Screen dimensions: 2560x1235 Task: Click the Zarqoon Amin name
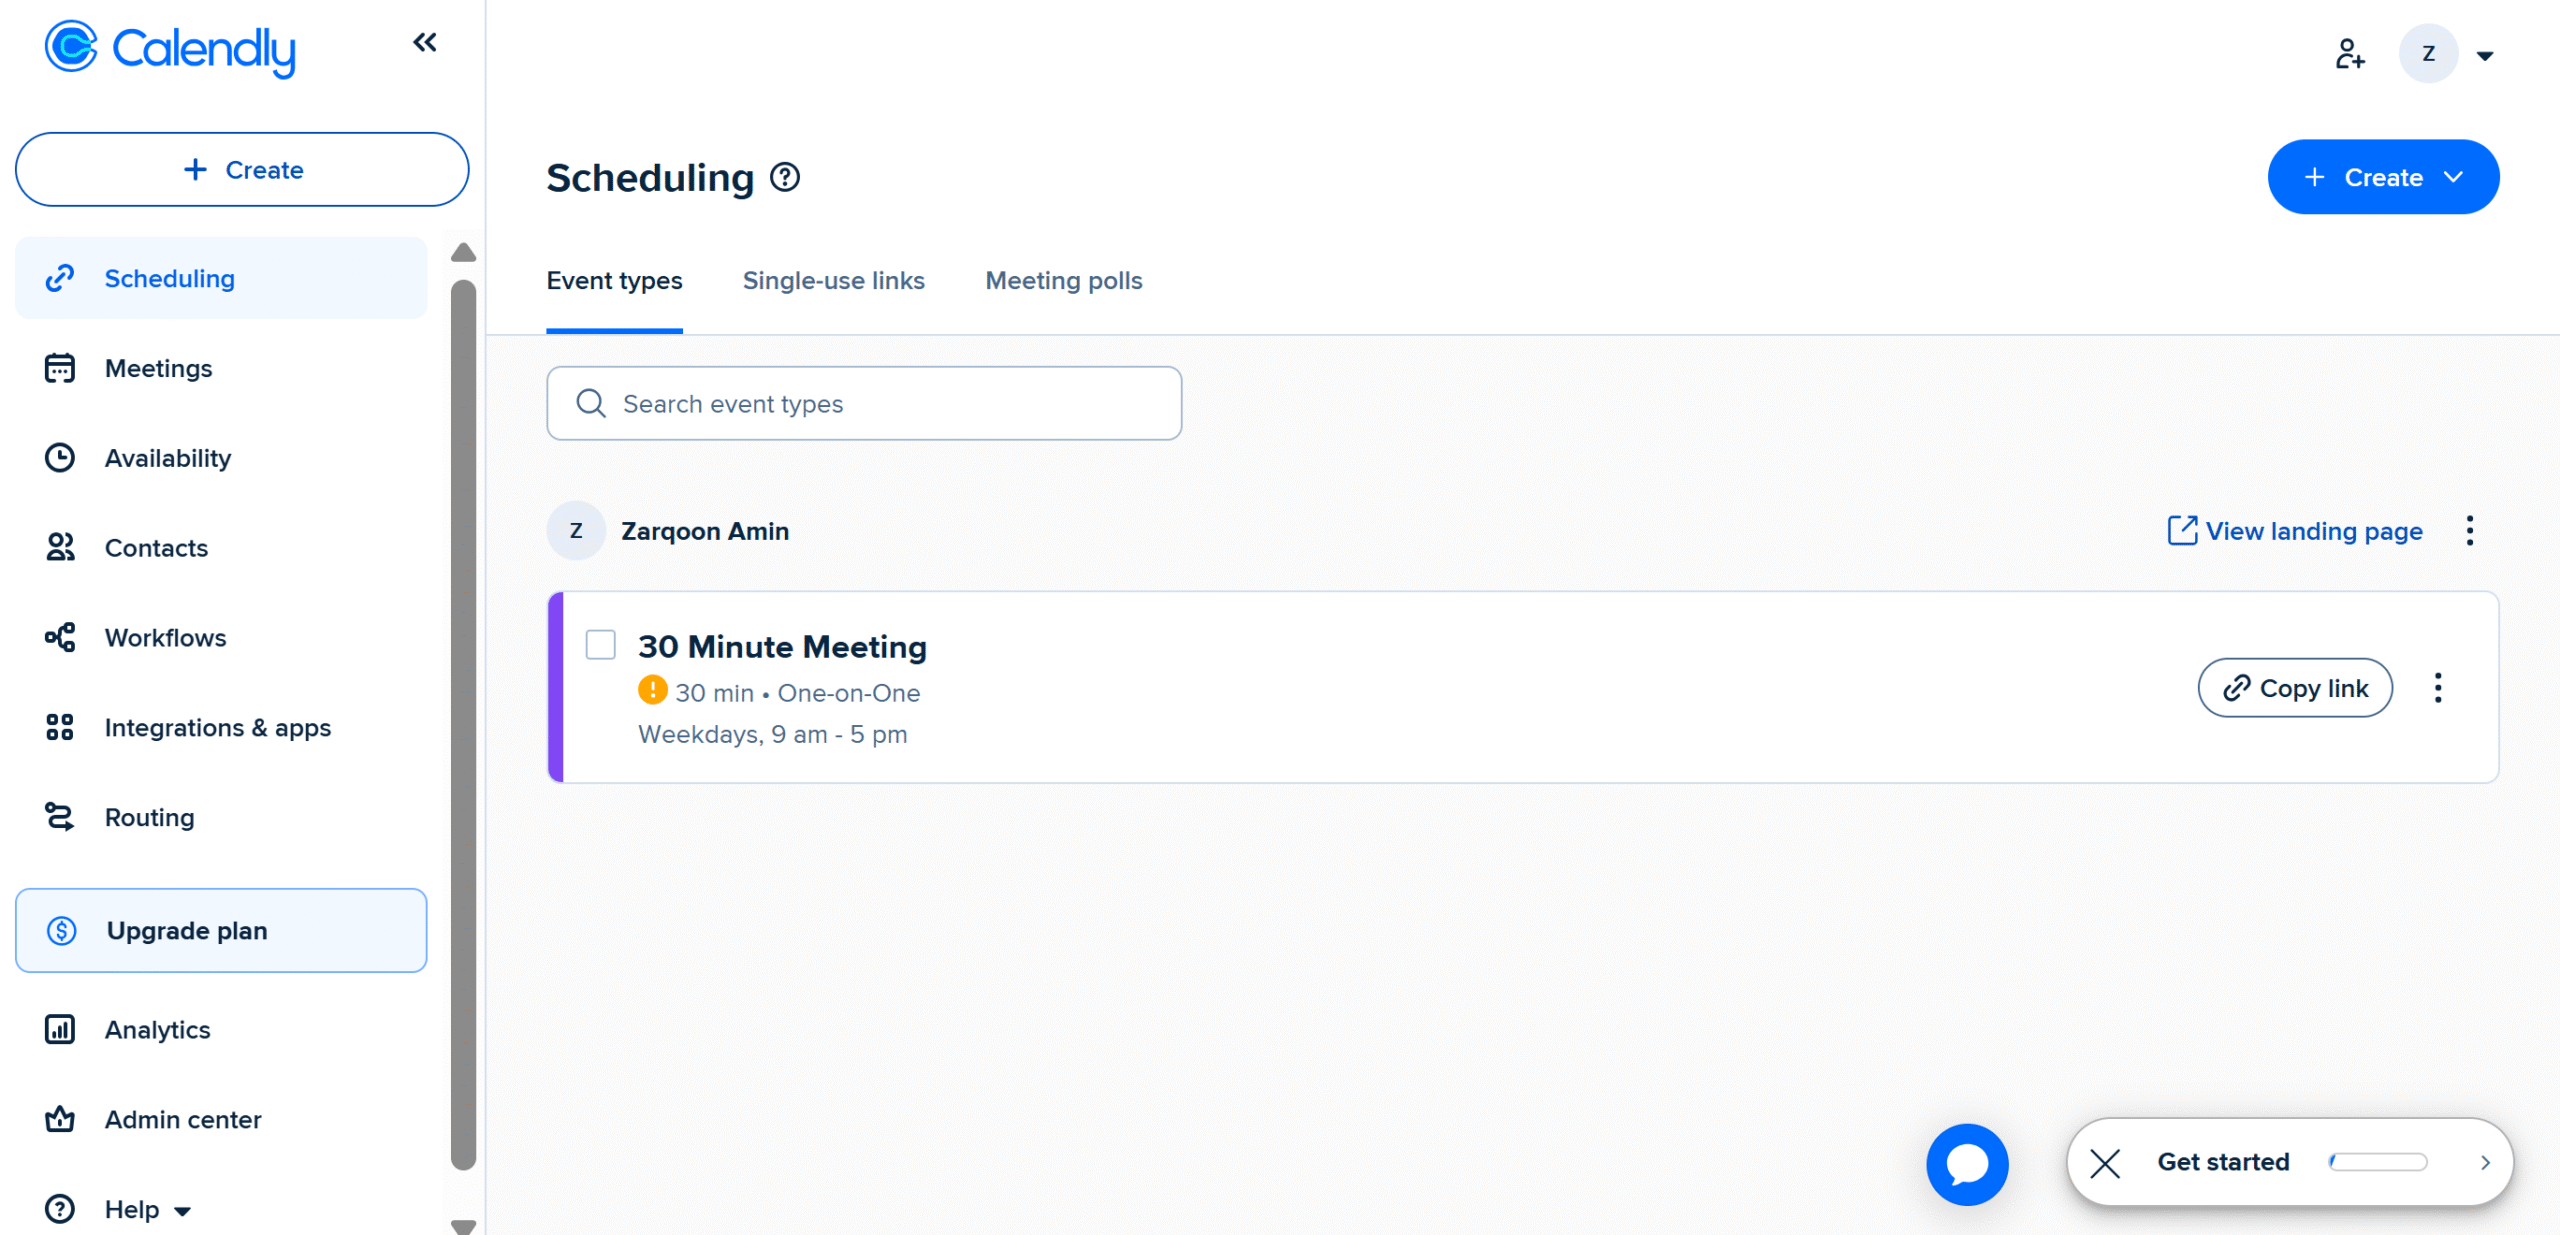(x=705, y=531)
